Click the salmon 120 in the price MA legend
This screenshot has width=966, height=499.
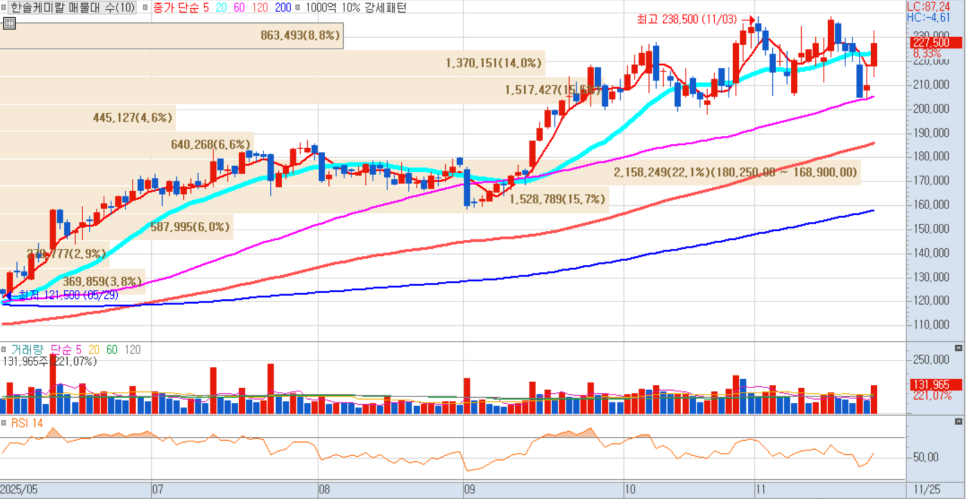(259, 7)
